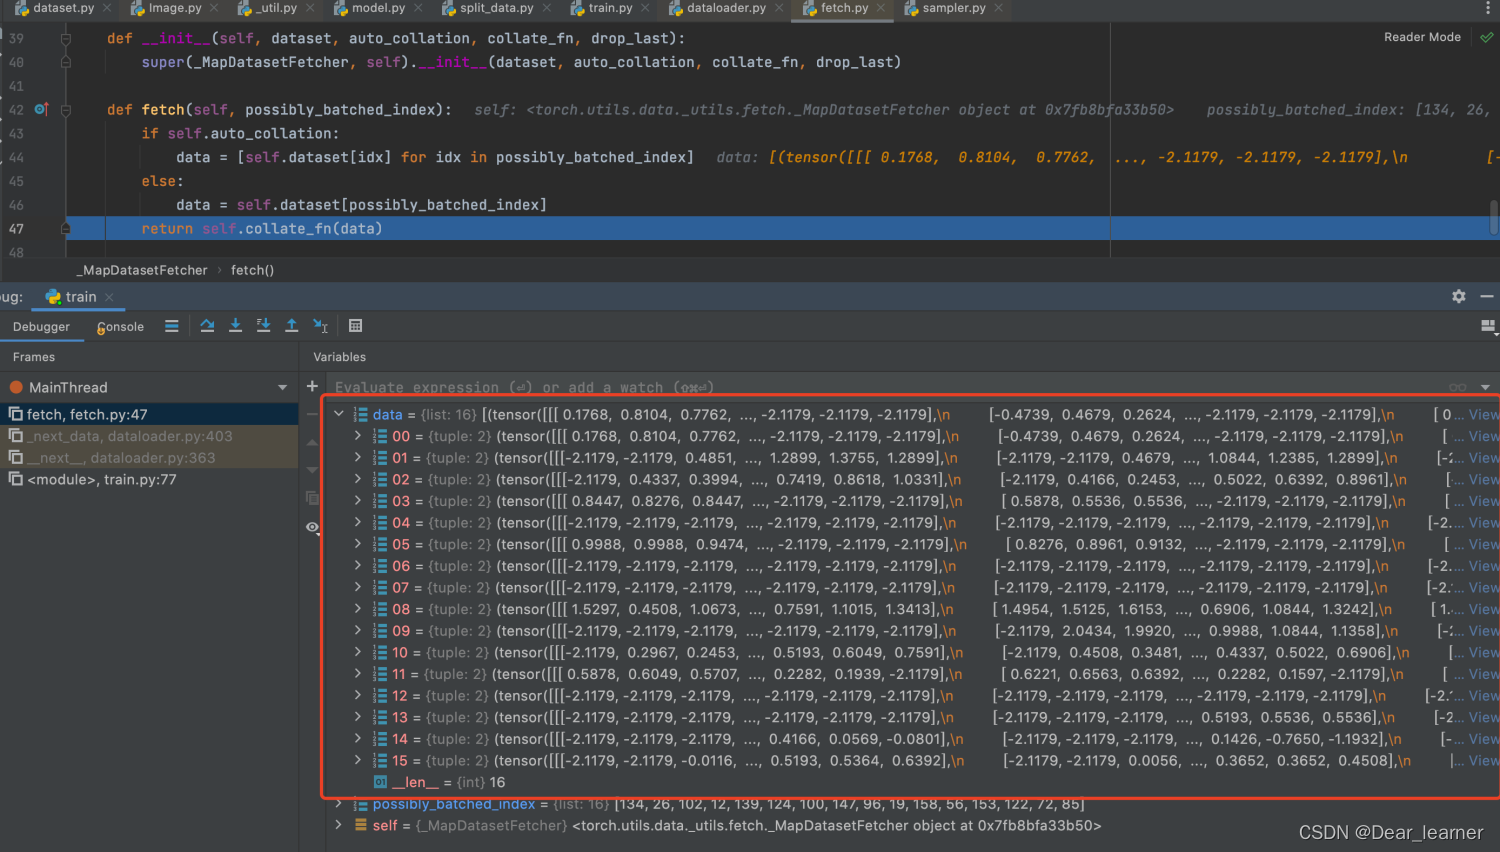This screenshot has width=1500, height=852.
Task: Click the show execution point icon
Action: pyautogui.click(x=172, y=326)
